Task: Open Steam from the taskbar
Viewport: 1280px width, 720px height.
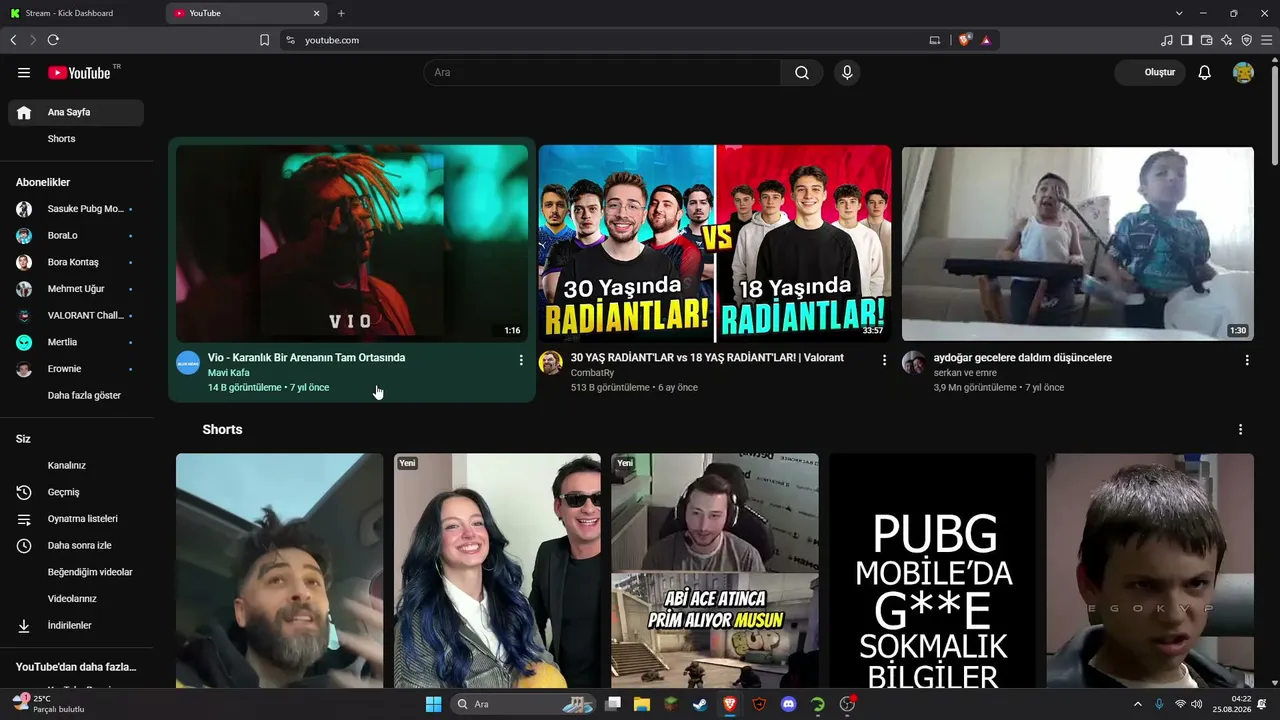Action: 700,704
